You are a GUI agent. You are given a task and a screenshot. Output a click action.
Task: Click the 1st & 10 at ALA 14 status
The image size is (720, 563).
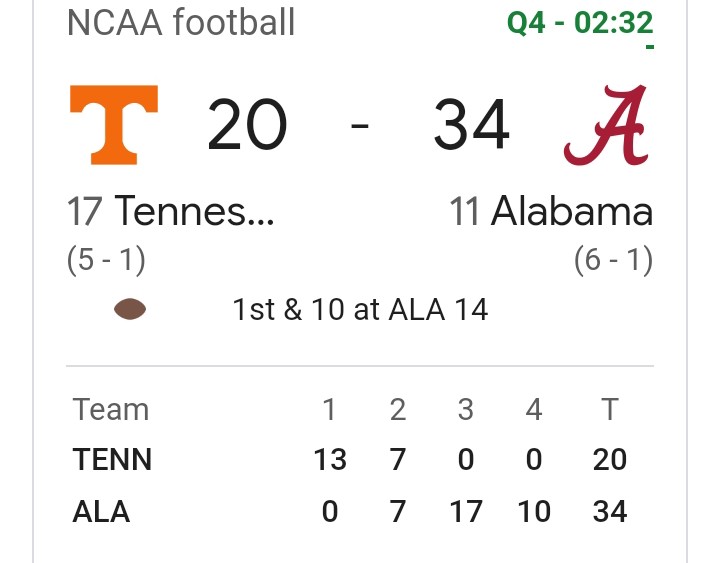pyautogui.click(x=360, y=310)
